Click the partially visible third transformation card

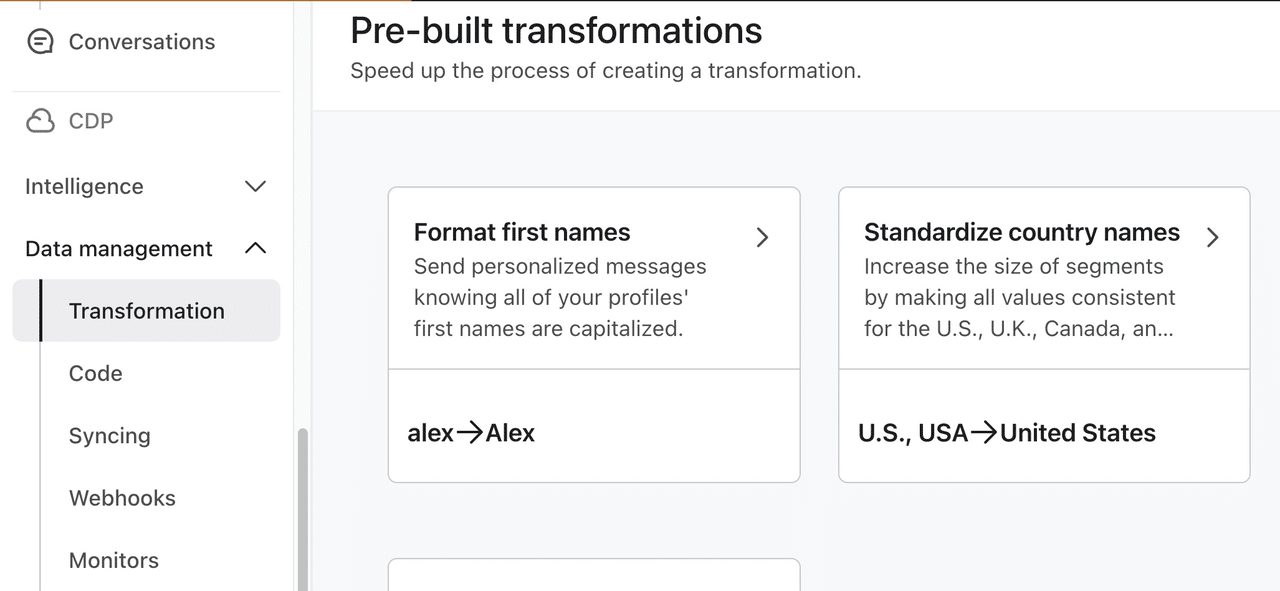(x=594, y=580)
